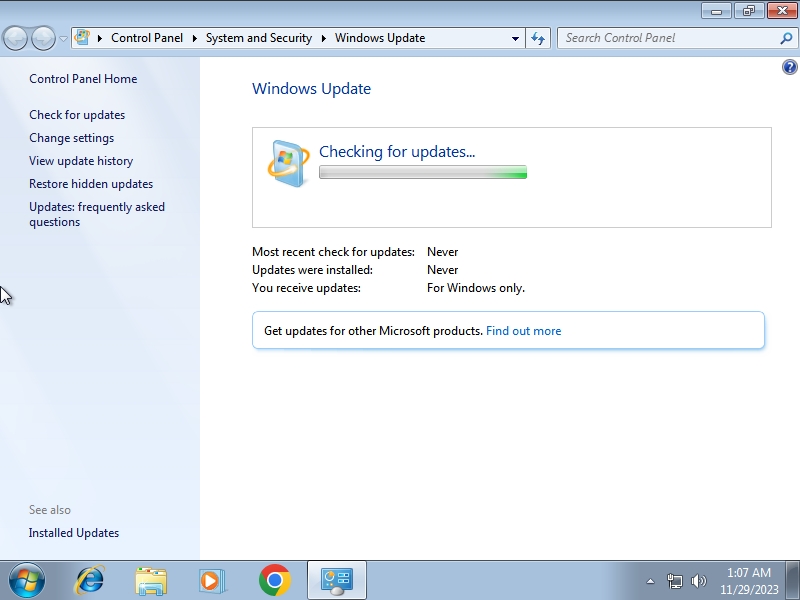
Task: Expand the arrow before Control Panel breadcrumb
Action: click(100, 38)
